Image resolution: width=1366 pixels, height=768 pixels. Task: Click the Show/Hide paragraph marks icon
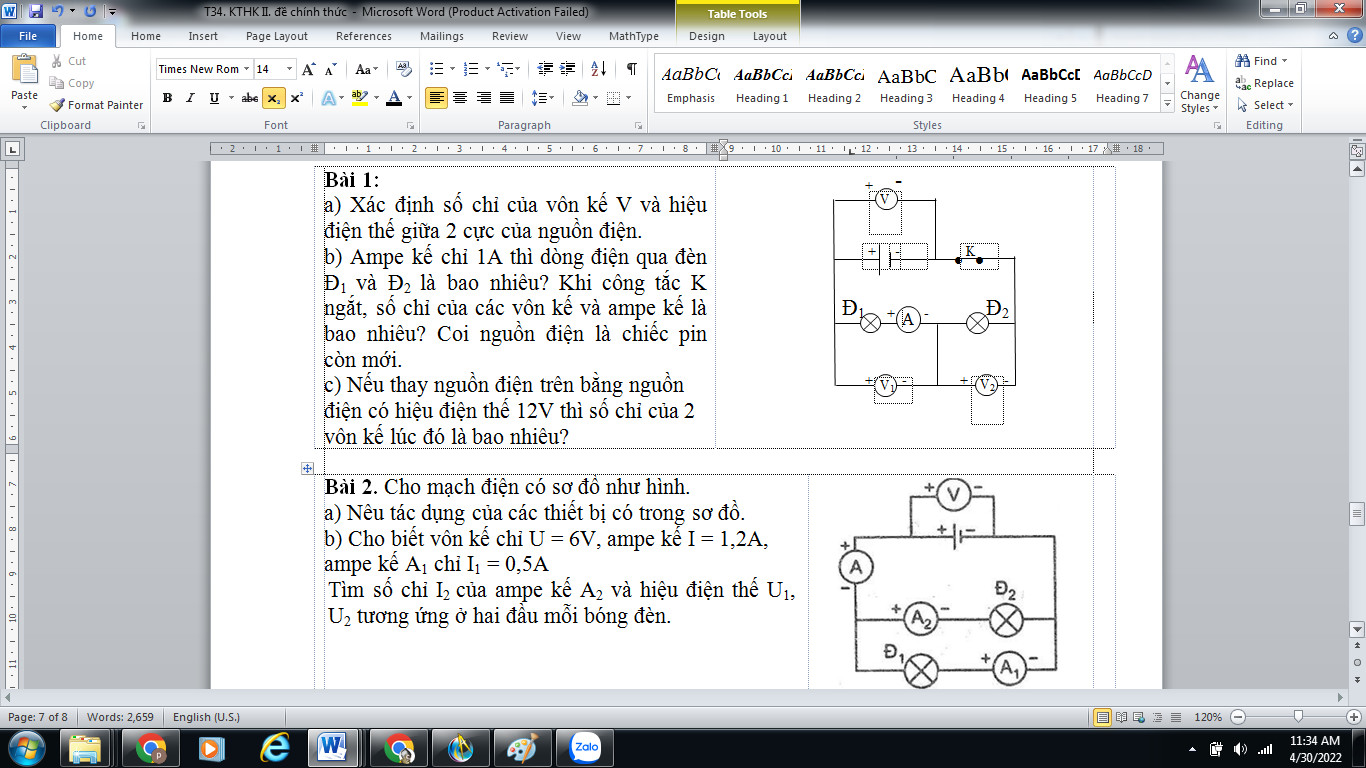click(631, 69)
